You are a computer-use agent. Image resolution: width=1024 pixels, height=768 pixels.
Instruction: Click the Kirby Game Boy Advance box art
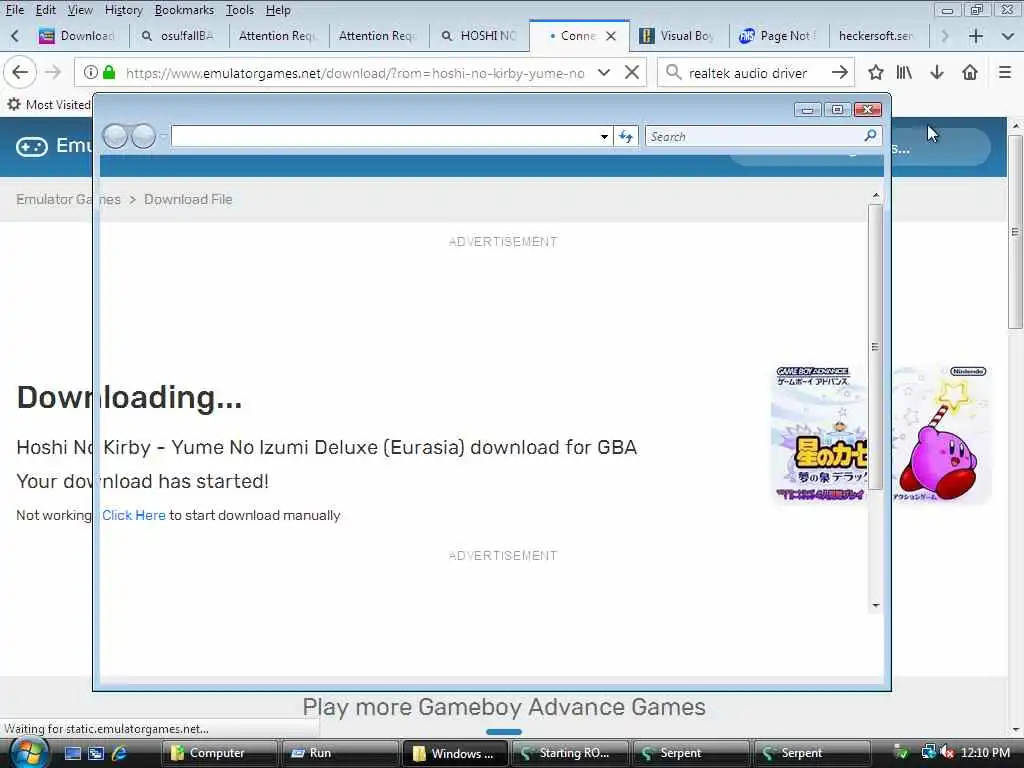(880, 434)
